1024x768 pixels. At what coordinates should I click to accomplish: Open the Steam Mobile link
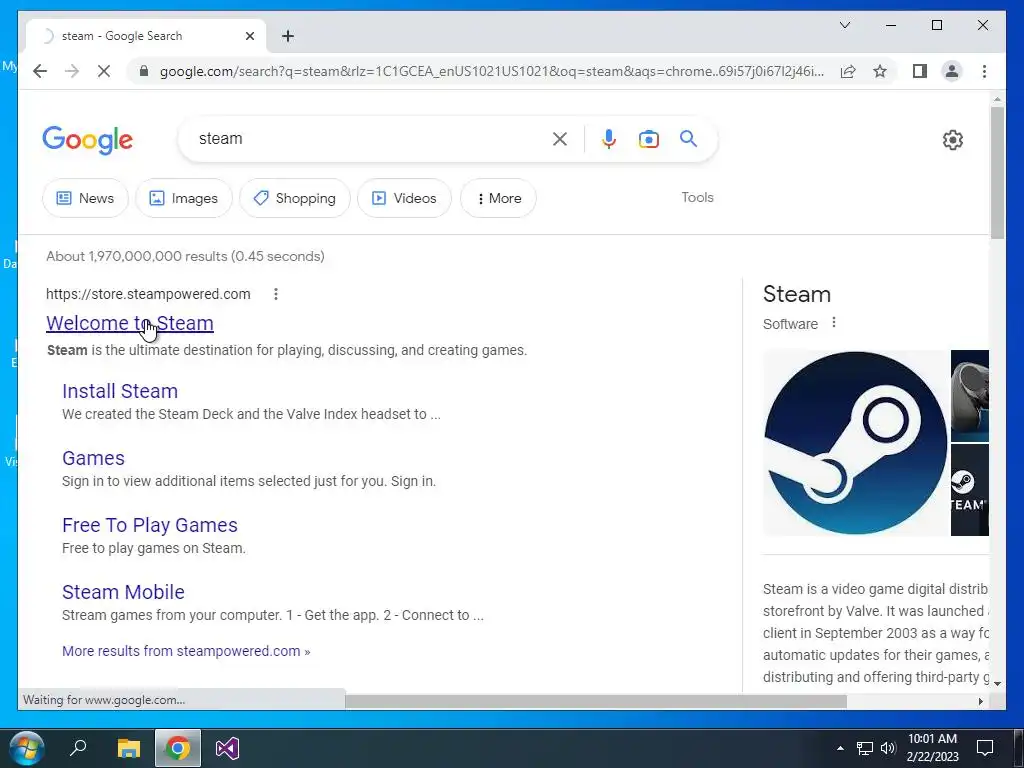pos(123,592)
